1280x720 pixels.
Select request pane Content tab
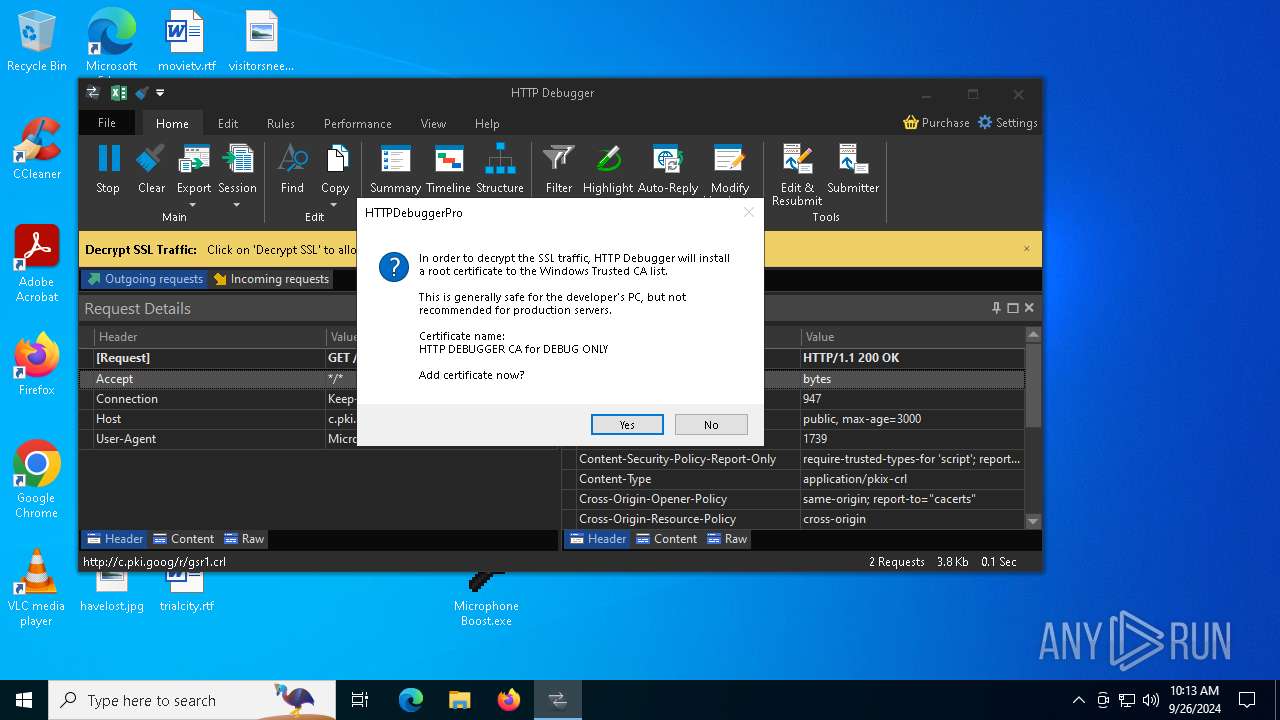pyautogui.click(x=183, y=539)
